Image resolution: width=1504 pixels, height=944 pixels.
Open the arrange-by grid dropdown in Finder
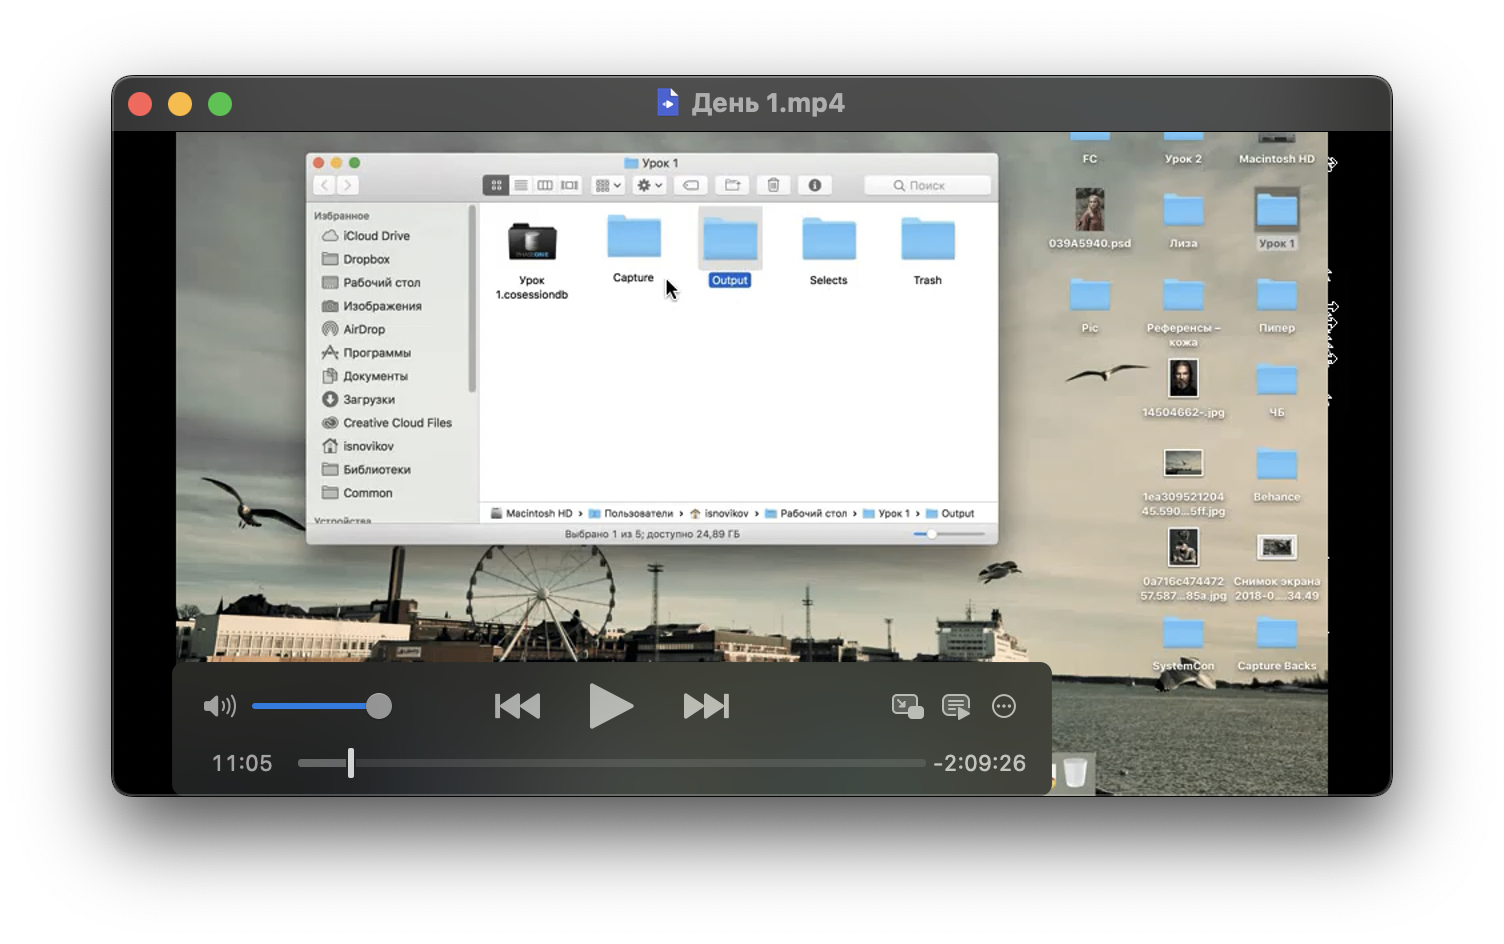(607, 185)
